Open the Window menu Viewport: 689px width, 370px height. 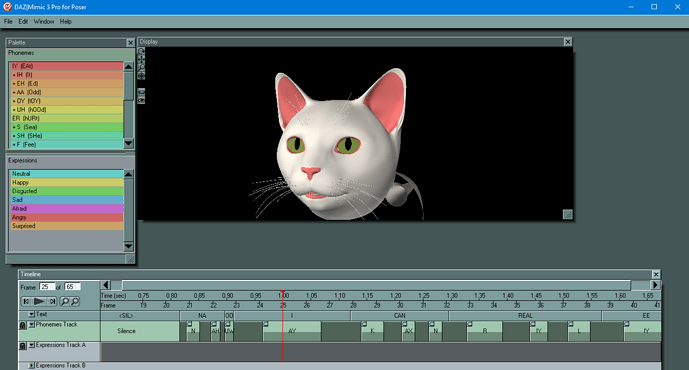44,22
